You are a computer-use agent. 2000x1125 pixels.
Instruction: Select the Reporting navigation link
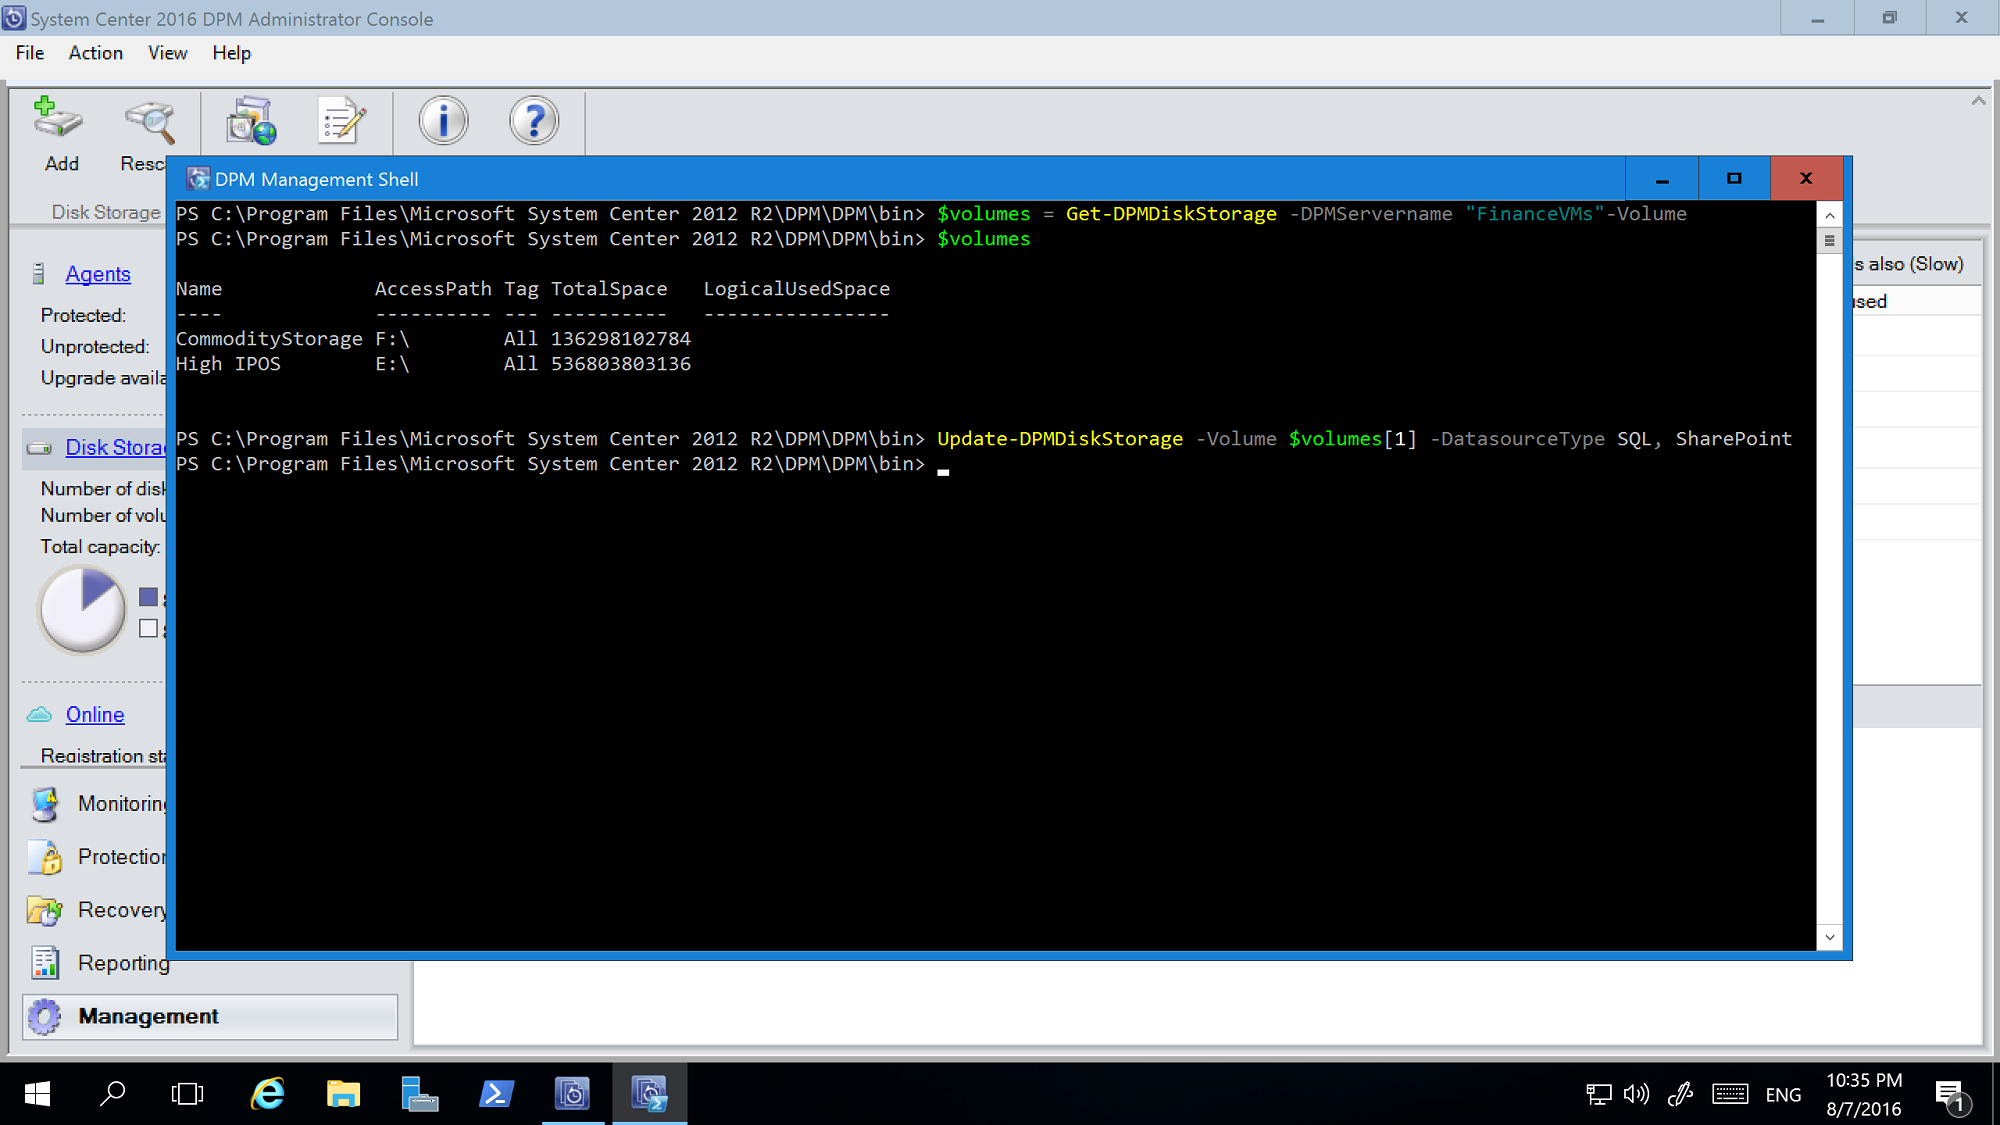125,962
